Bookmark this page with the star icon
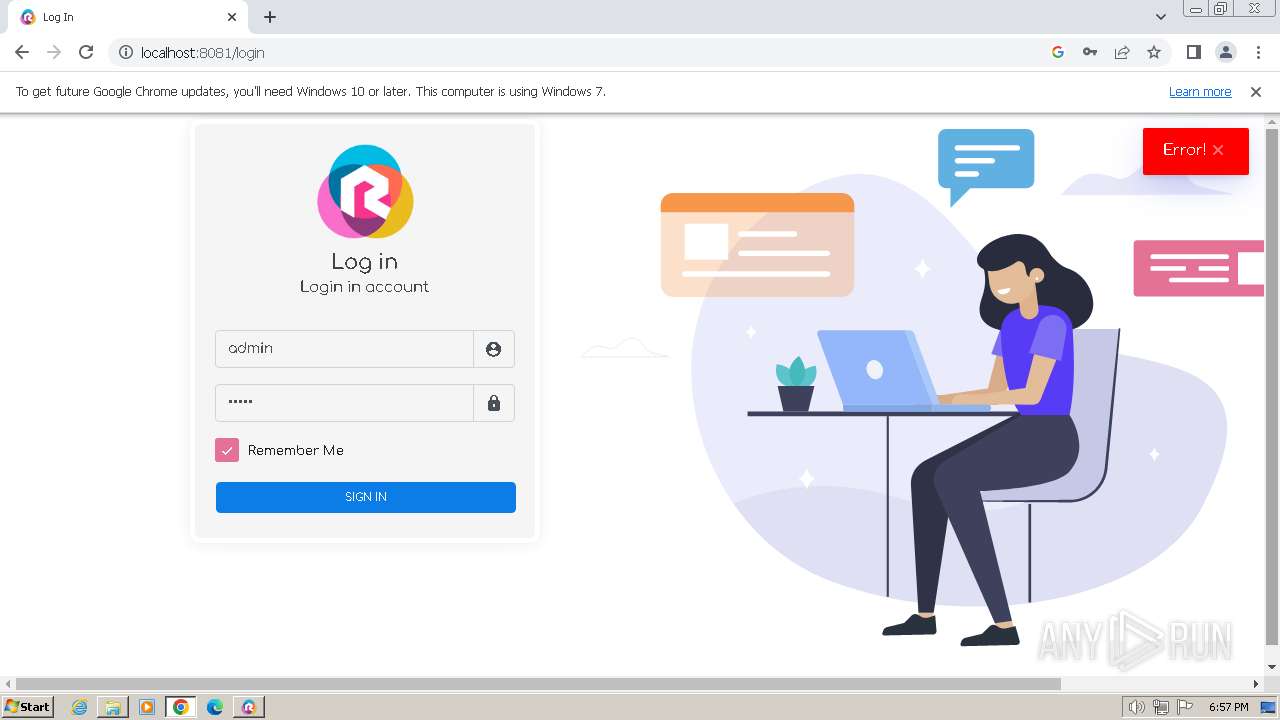 point(1154,52)
